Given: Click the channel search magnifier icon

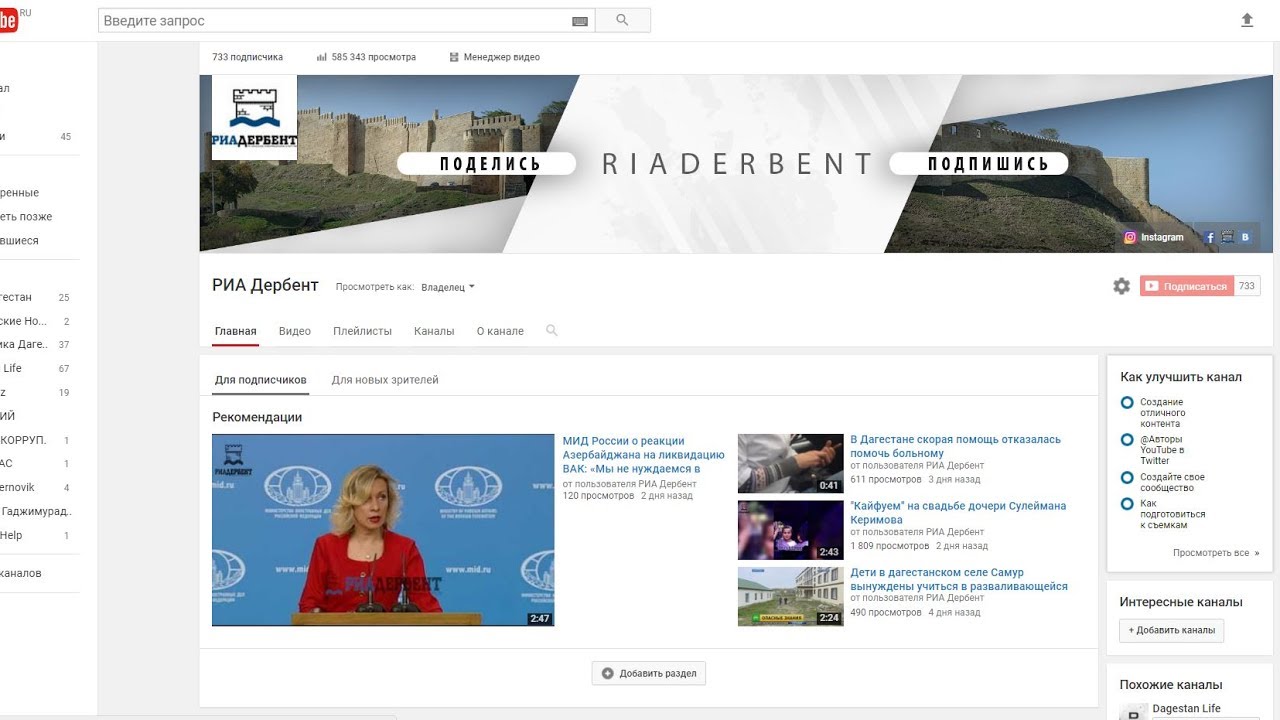Looking at the screenshot, I should click(551, 331).
